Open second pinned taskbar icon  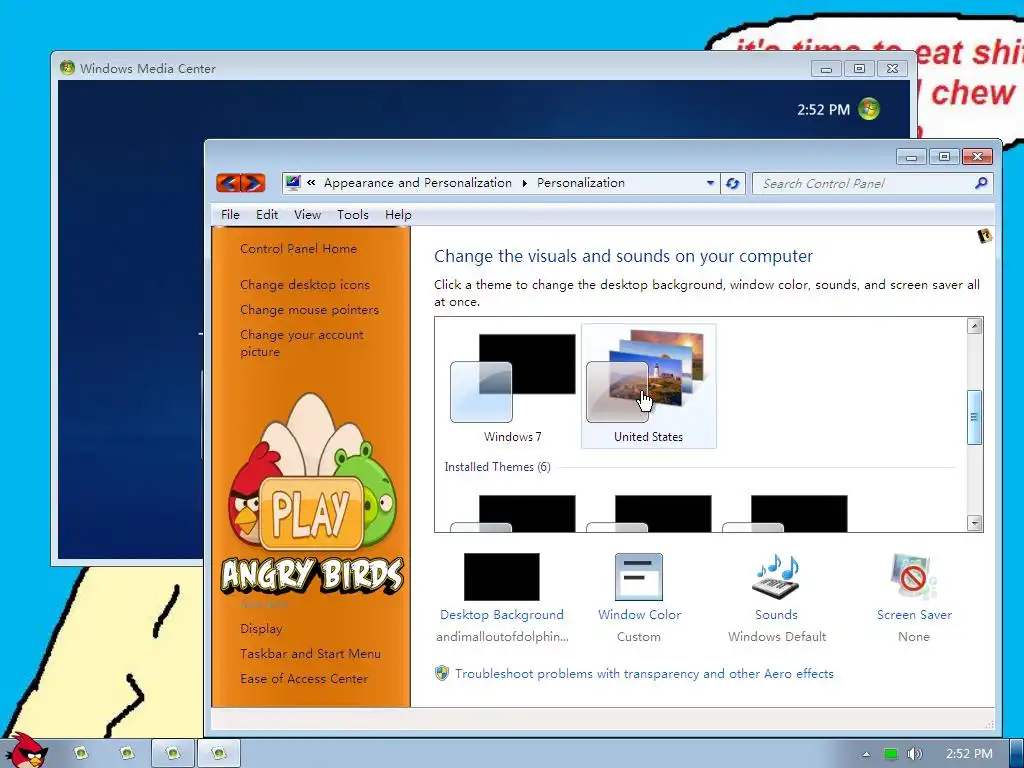pos(127,754)
